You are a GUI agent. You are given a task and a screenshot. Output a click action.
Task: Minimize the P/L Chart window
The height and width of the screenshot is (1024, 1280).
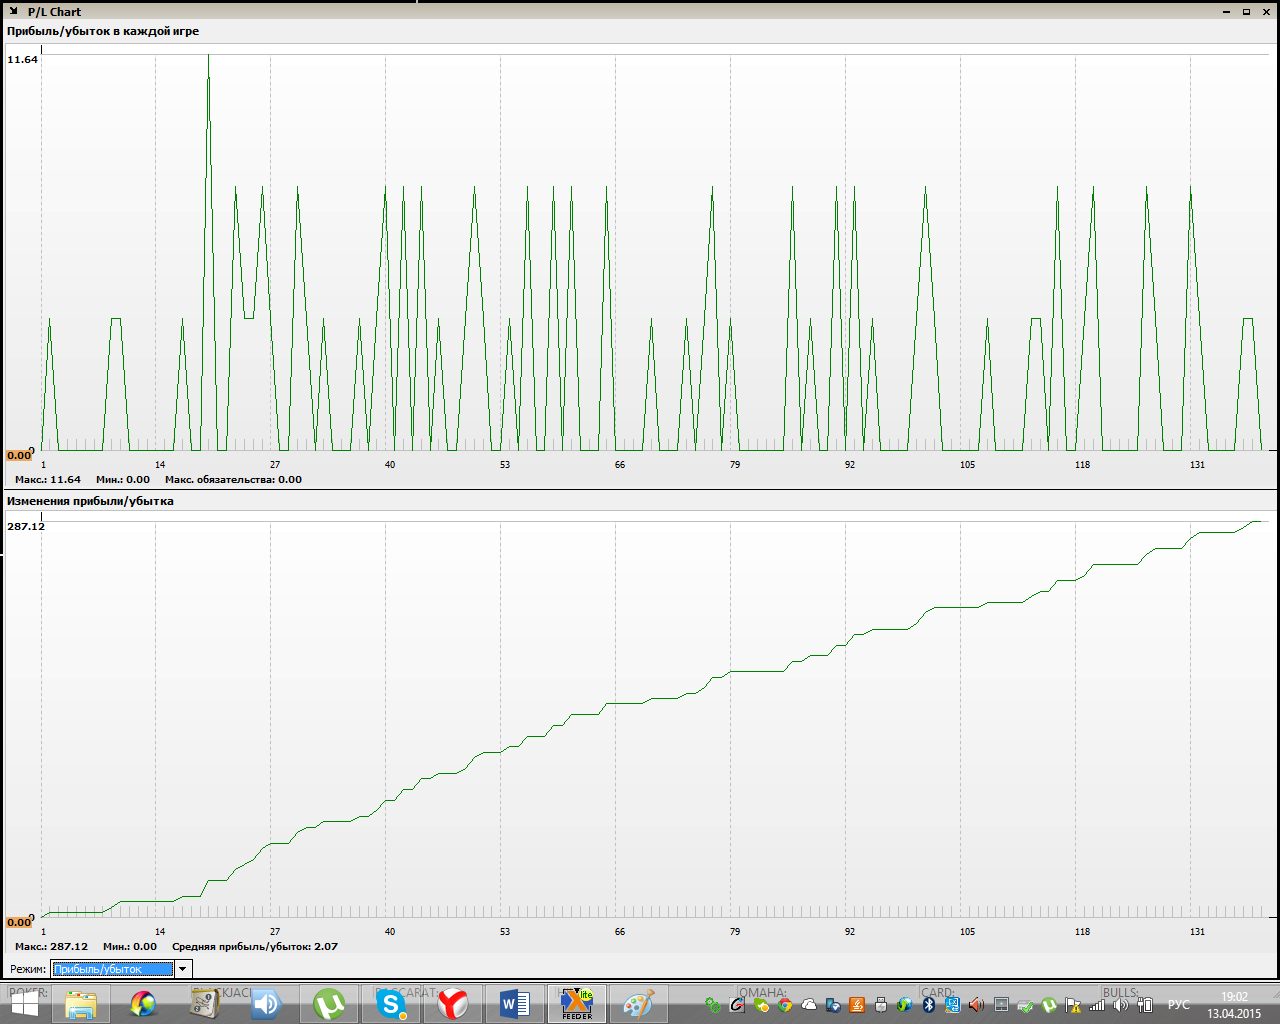(x=1227, y=11)
